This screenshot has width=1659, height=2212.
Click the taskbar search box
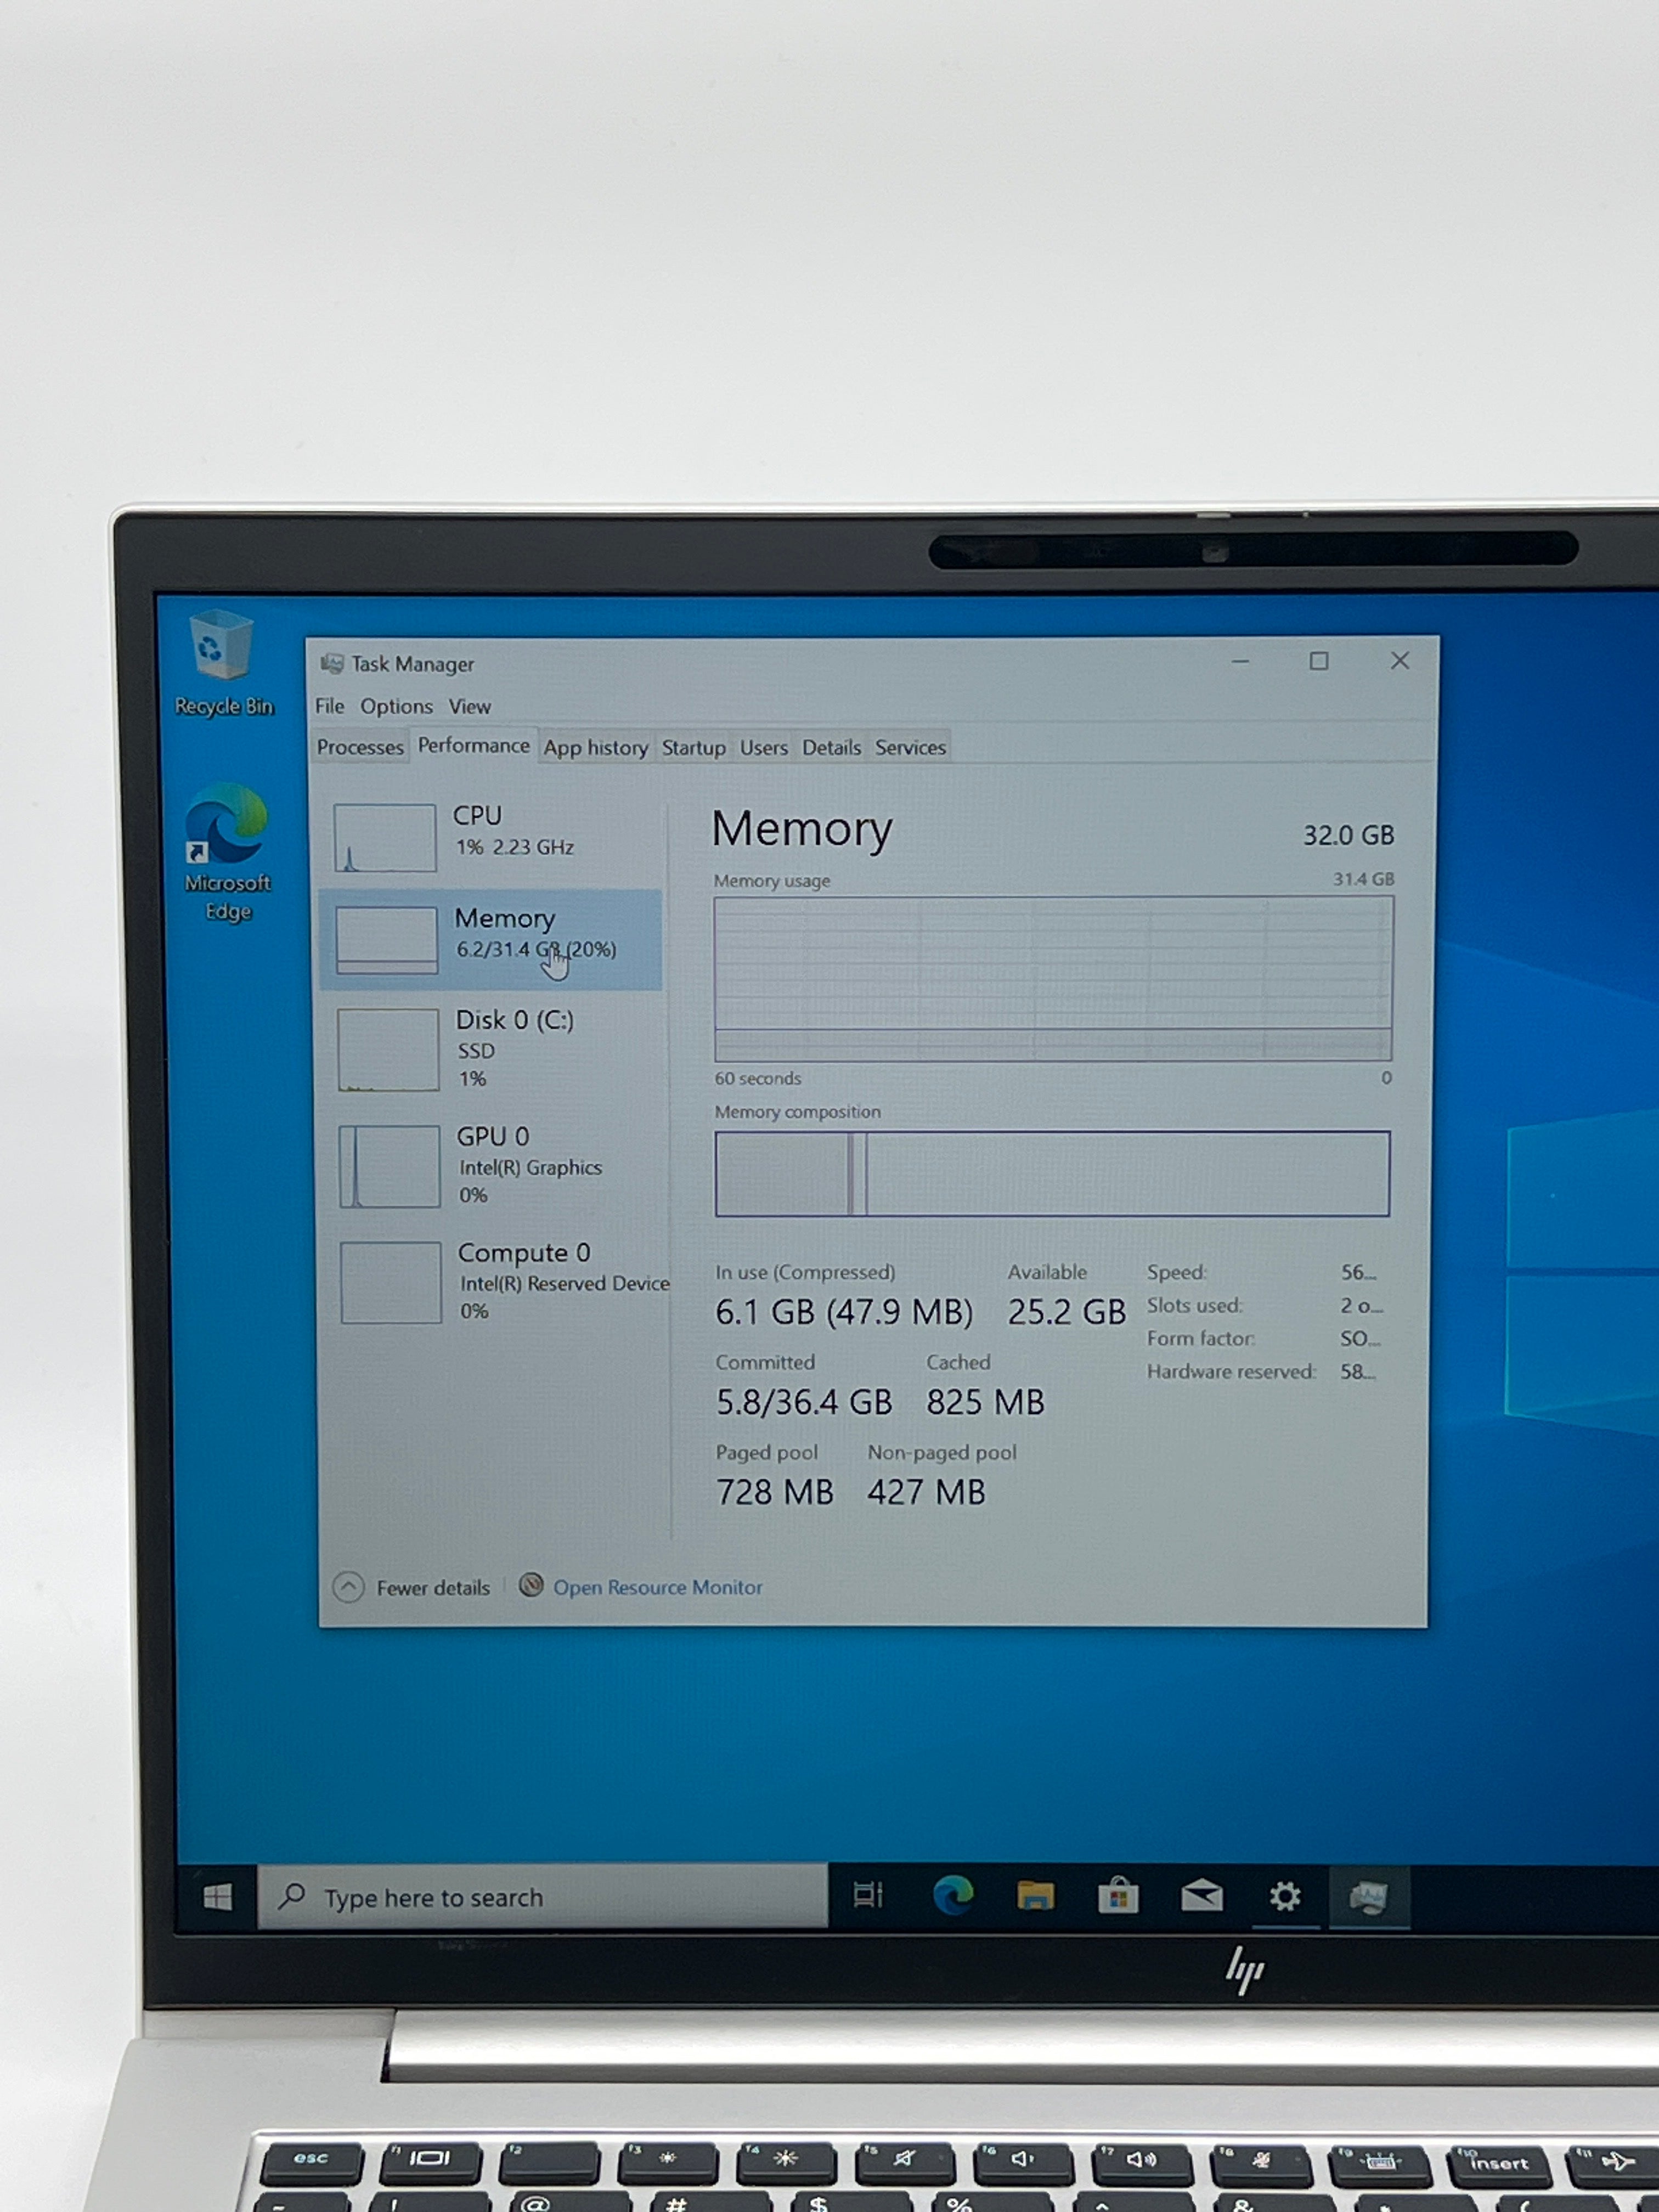pos(543,1896)
